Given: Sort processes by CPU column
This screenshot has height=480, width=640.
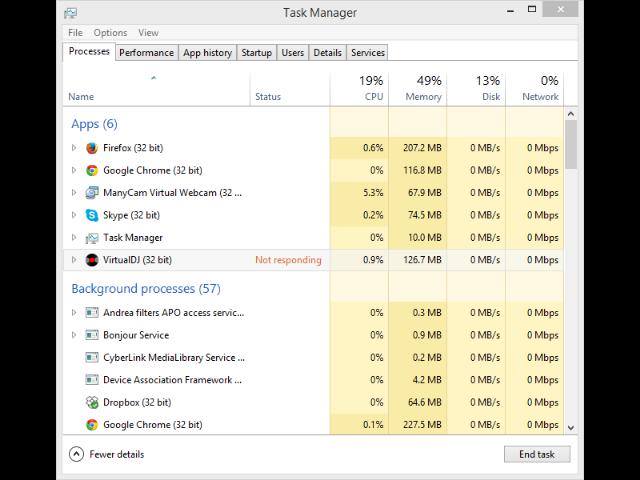Looking at the screenshot, I should [359, 89].
